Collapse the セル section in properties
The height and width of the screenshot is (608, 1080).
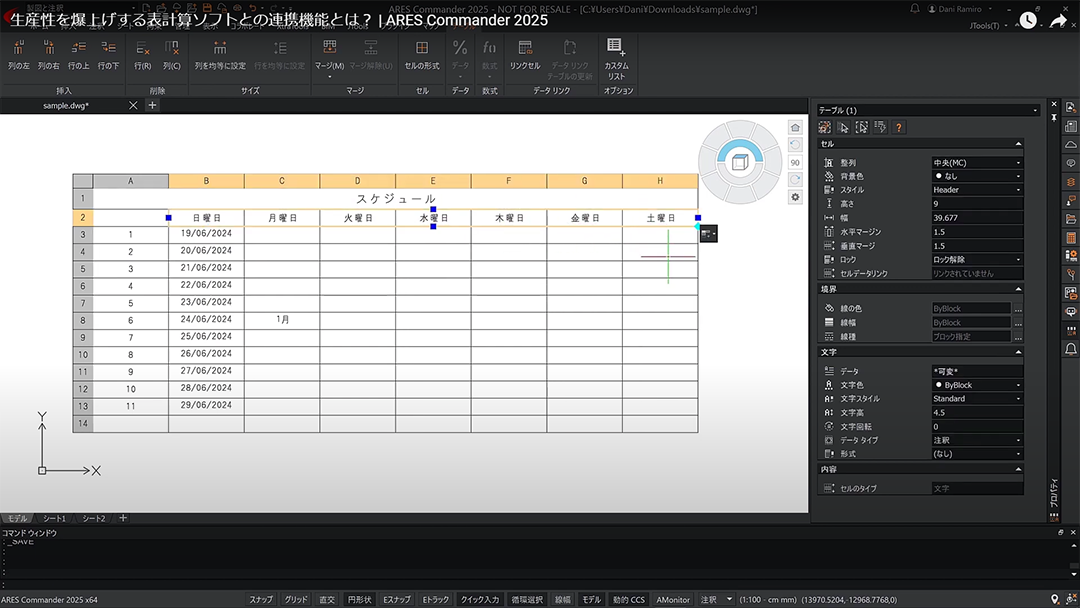pyautogui.click(x=1018, y=144)
